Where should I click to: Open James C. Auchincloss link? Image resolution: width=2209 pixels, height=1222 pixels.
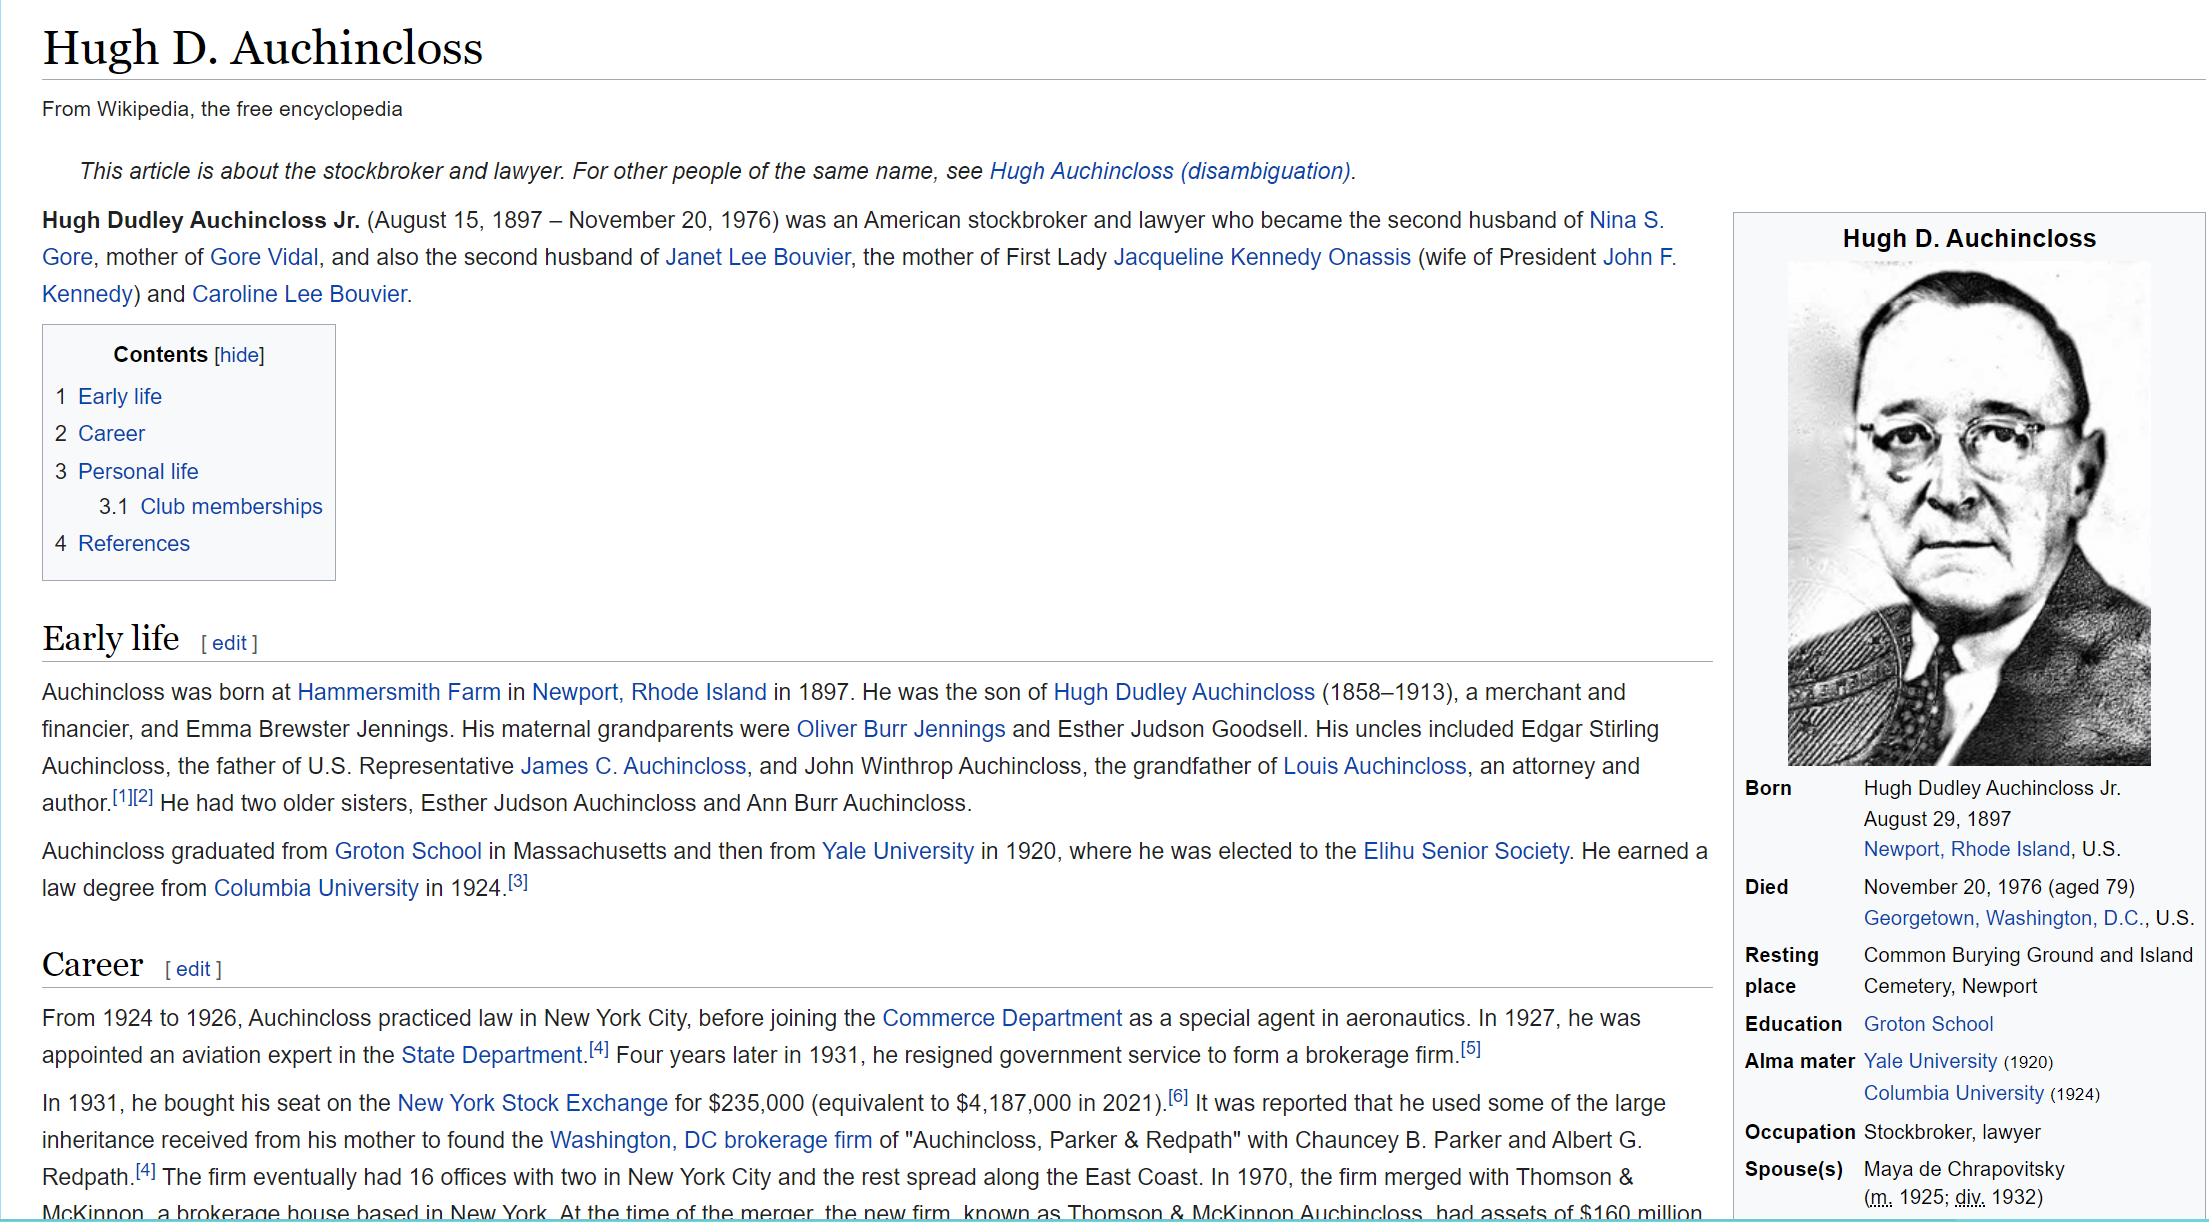634,766
